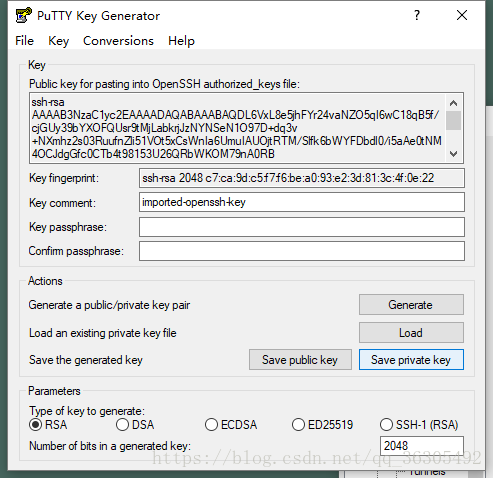Click Save public key button
Image resolution: width=493 pixels, height=478 pixels.
[x=300, y=360]
